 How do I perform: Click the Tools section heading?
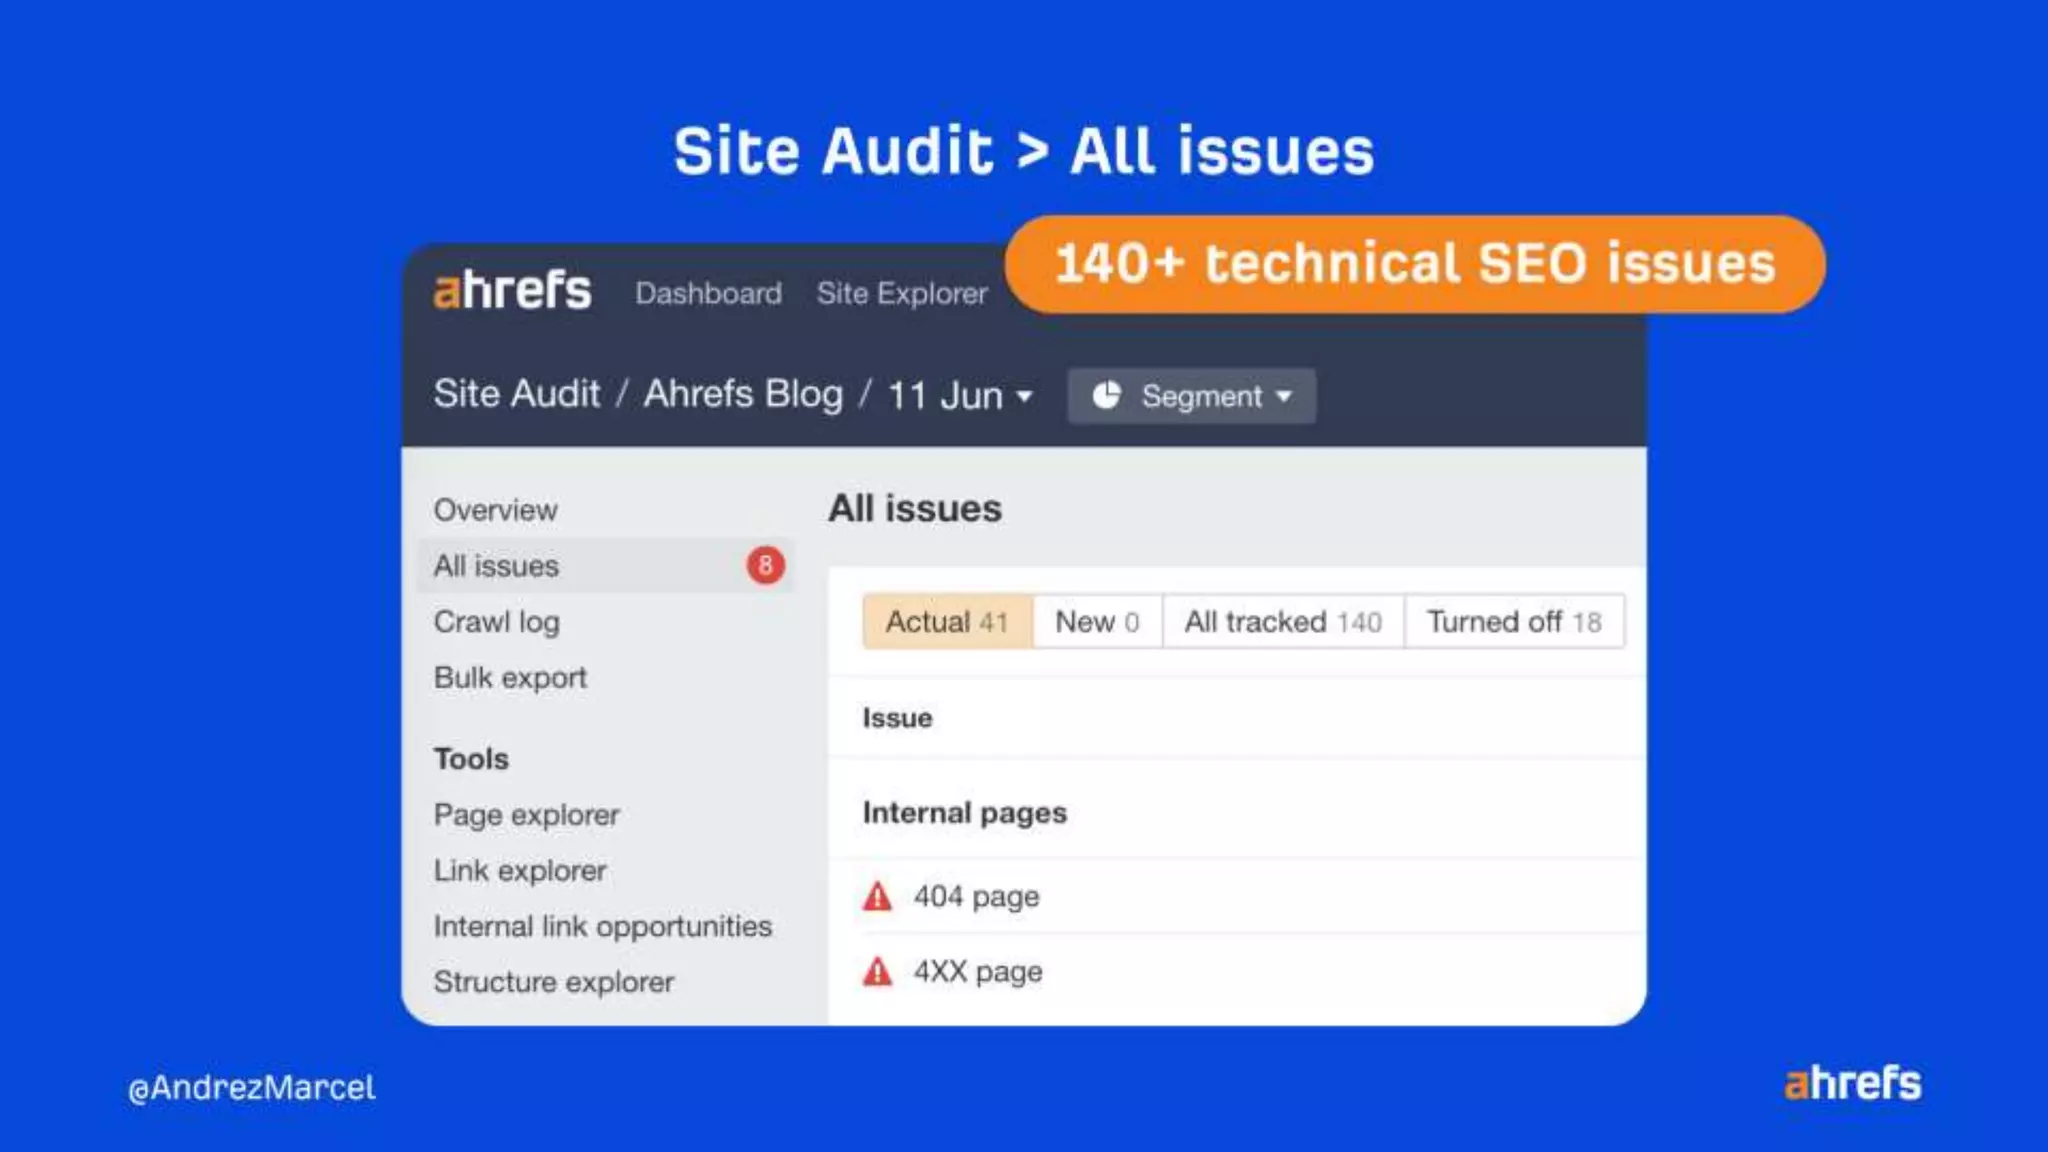(x=471, y=759)
